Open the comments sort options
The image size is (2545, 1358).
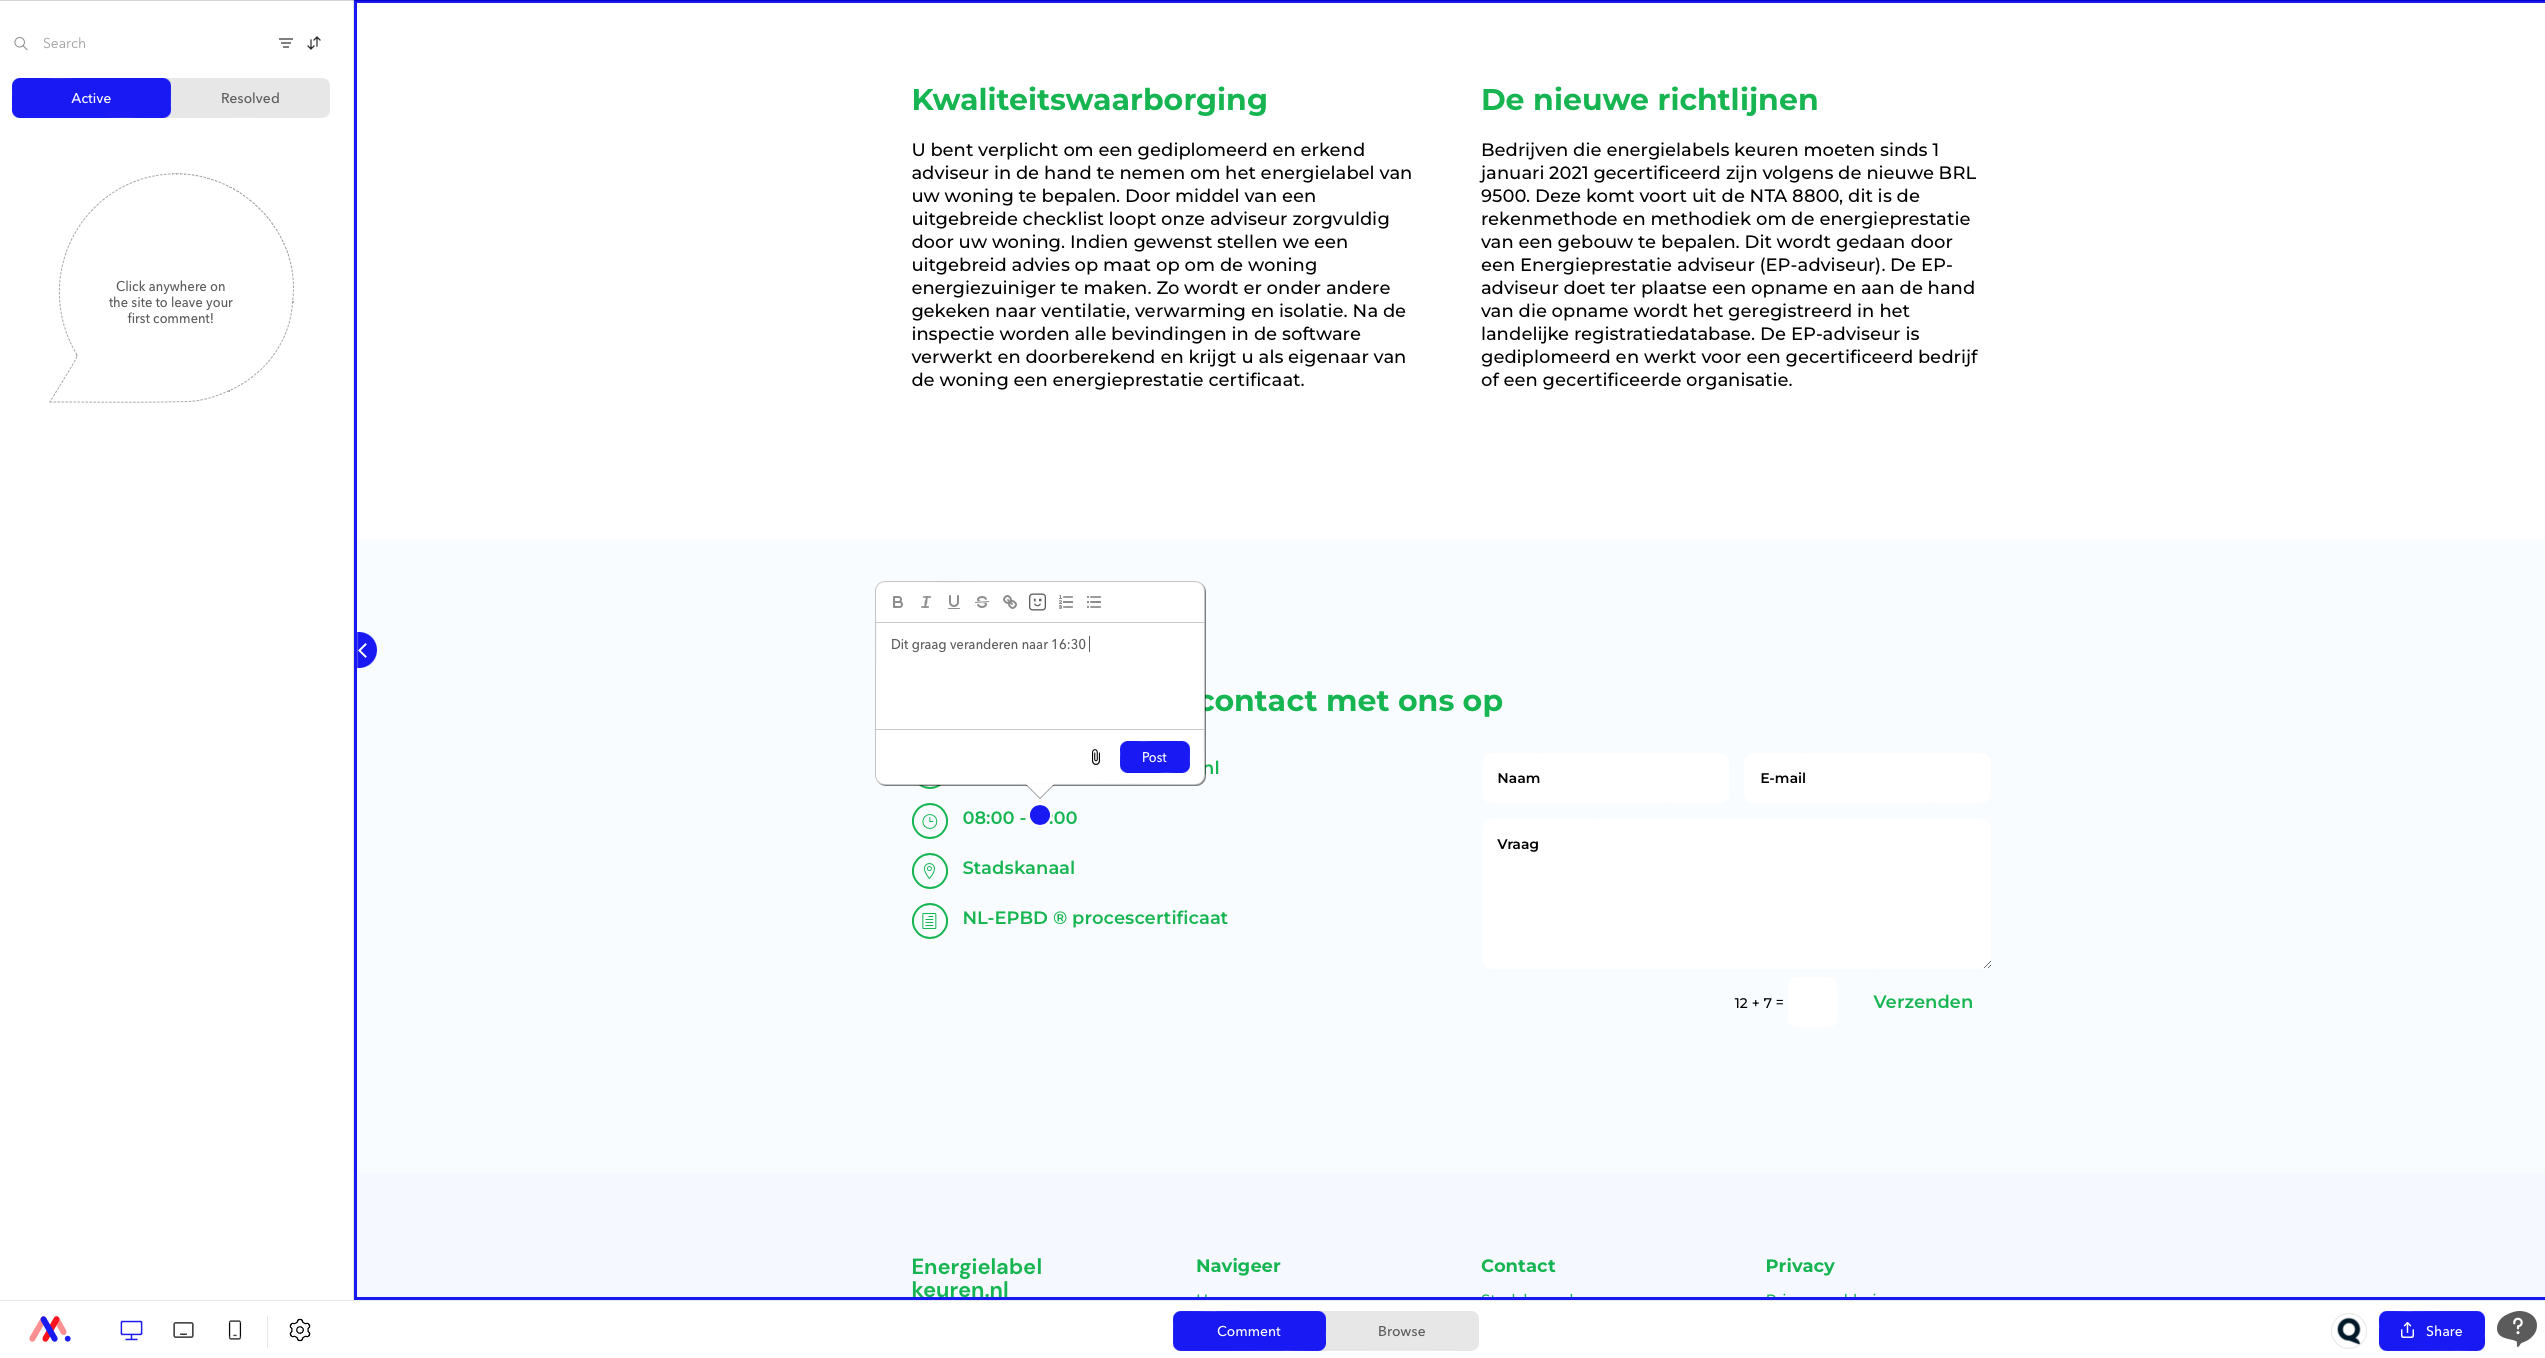pyautogui.click(x=314, y=43)
